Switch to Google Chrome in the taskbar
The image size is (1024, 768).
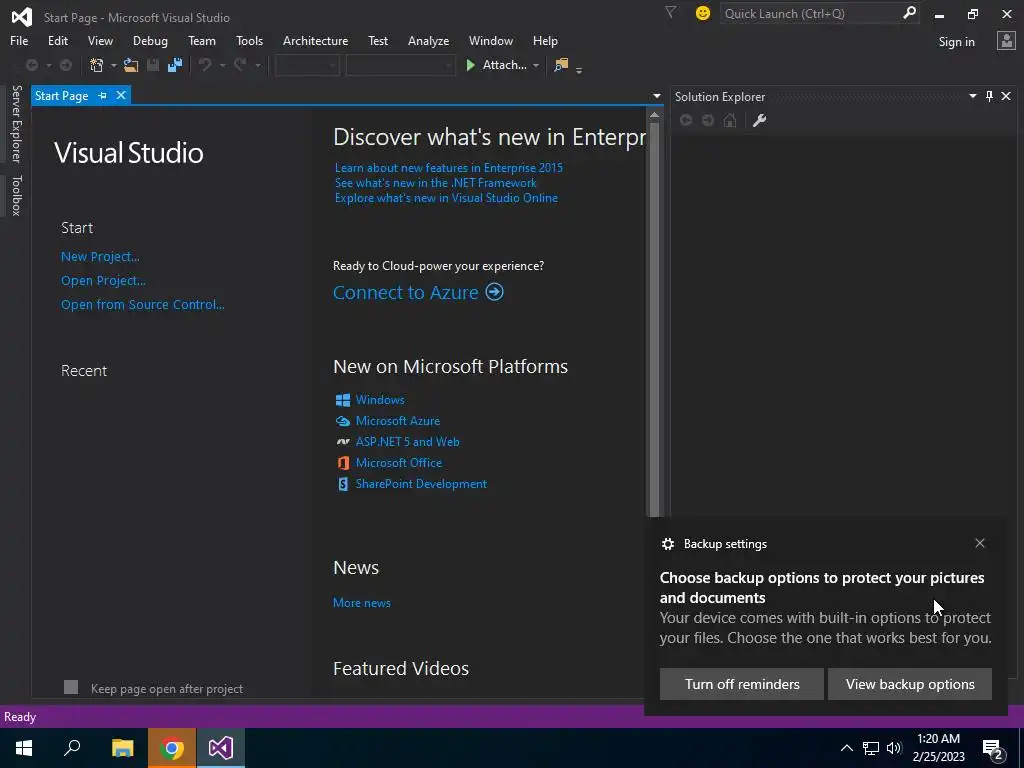coord(172,748)
